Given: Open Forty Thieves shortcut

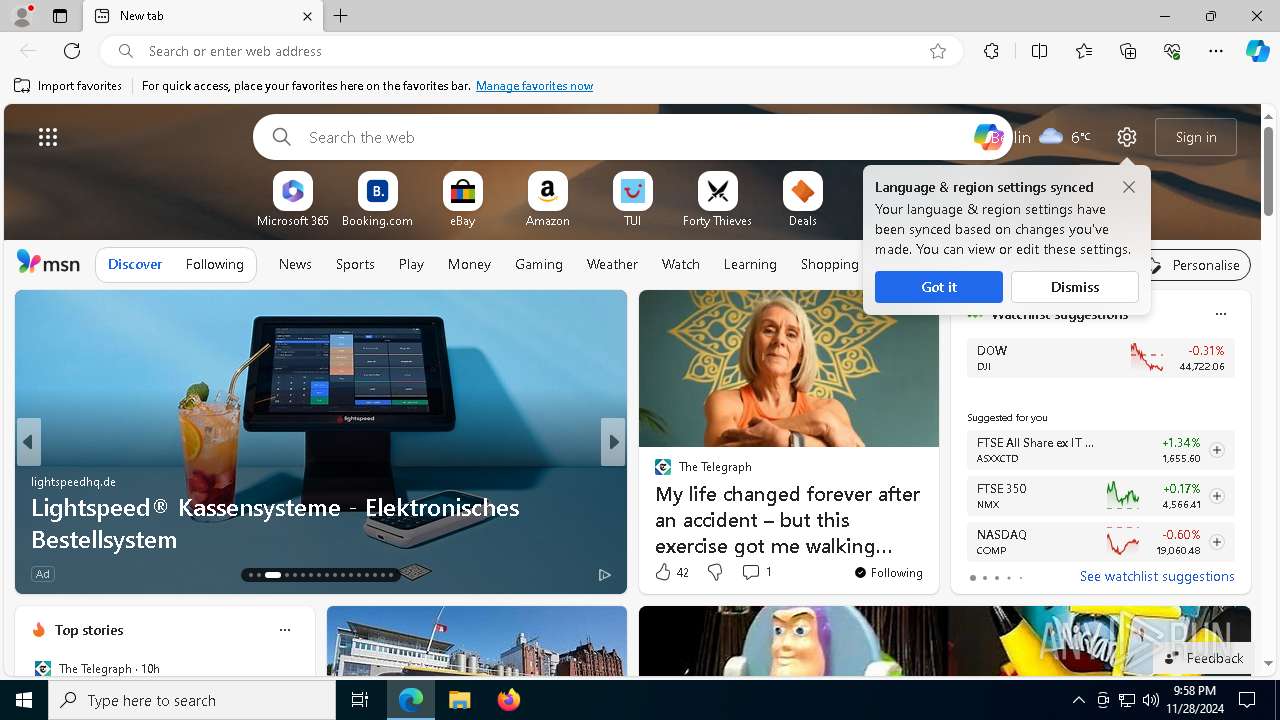Looking at the screenshot, I should point(717,199).
